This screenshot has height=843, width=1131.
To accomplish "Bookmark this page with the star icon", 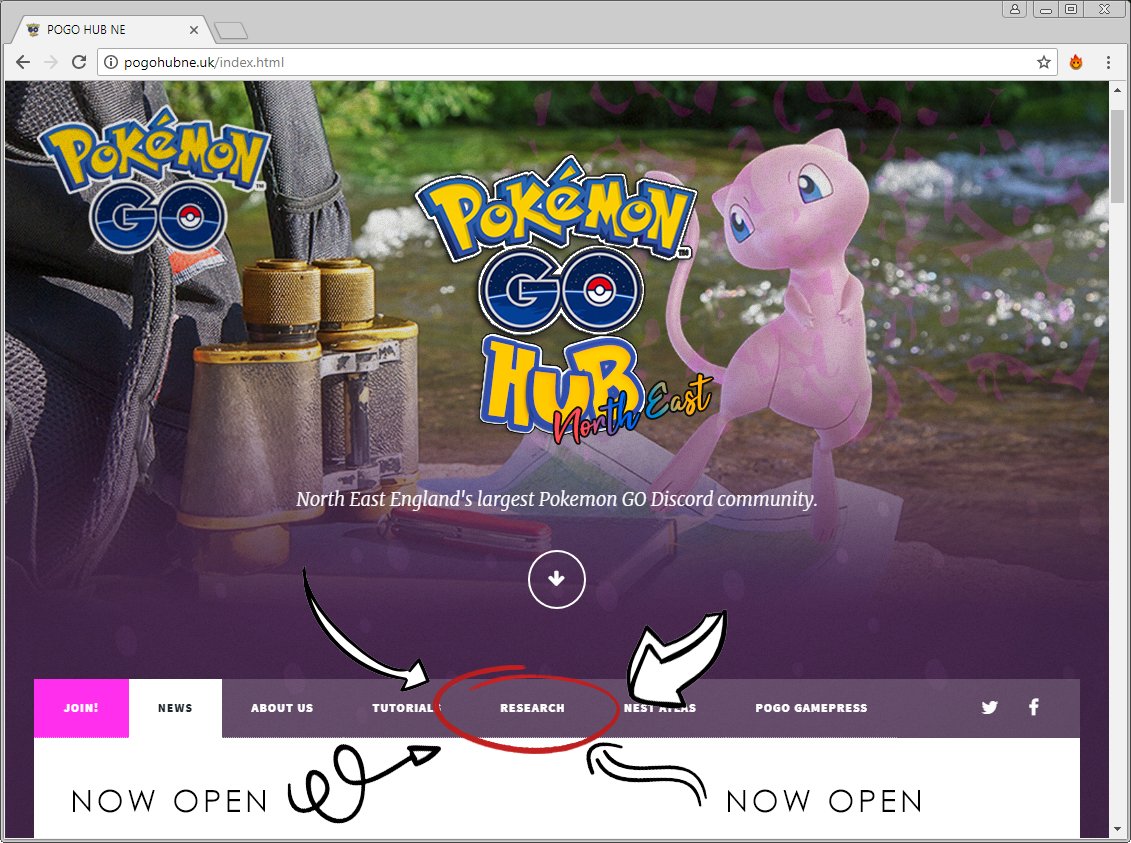I will (x=1044, y=62).
